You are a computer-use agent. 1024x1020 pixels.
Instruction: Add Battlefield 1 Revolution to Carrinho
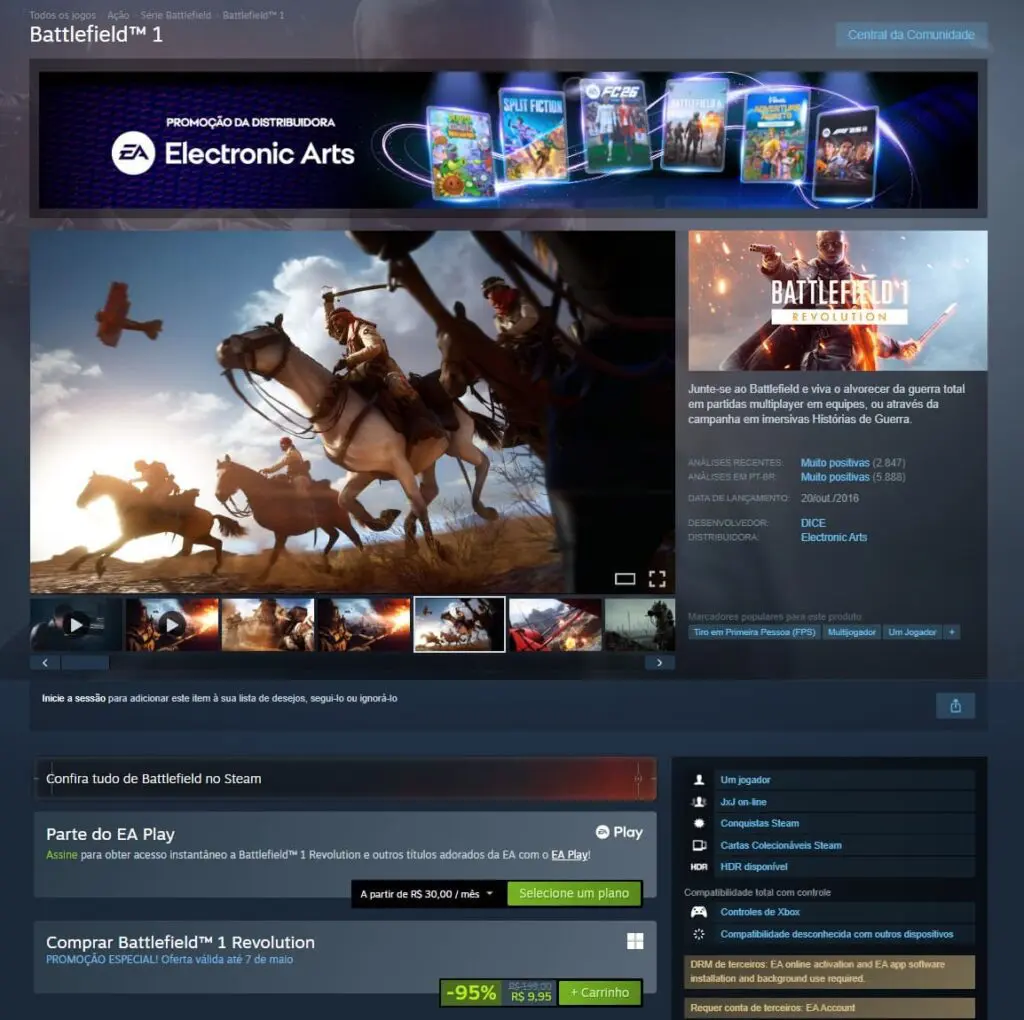point(600,993)
